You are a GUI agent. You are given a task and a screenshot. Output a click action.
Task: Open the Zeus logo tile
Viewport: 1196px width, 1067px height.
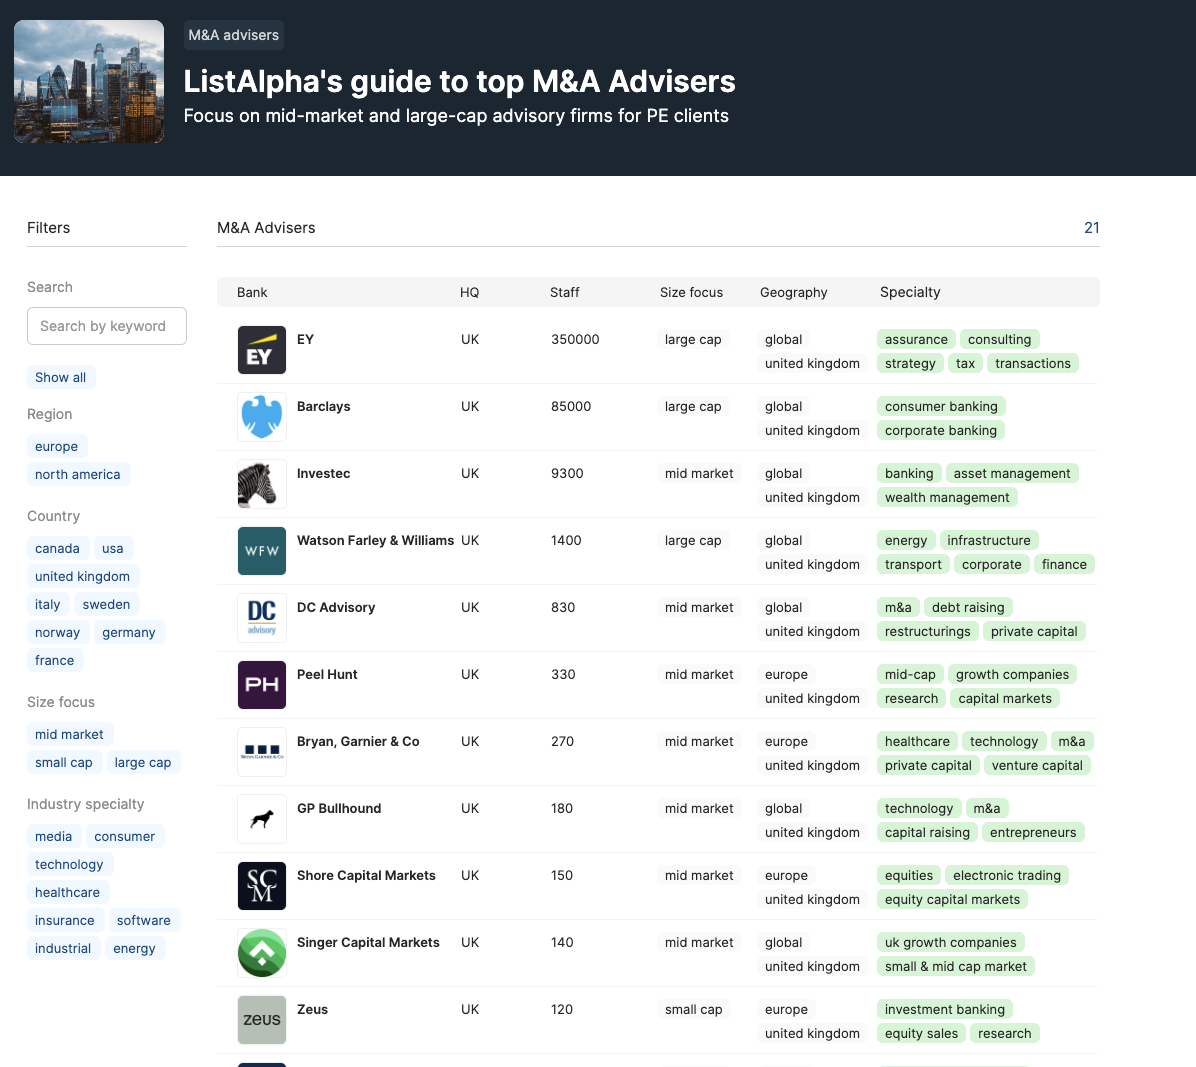(x=262, y=1020)
